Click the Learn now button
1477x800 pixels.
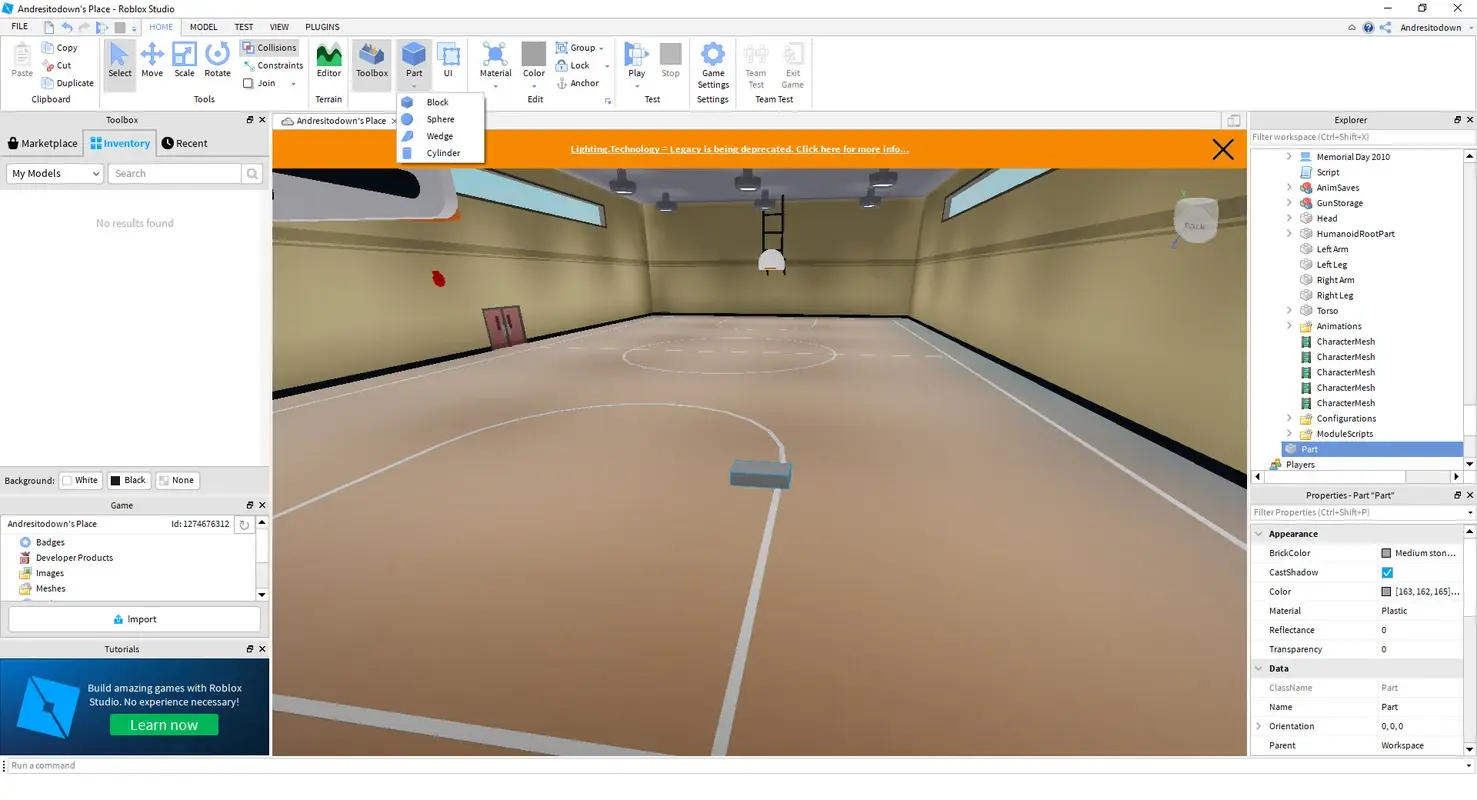[164, 724]
